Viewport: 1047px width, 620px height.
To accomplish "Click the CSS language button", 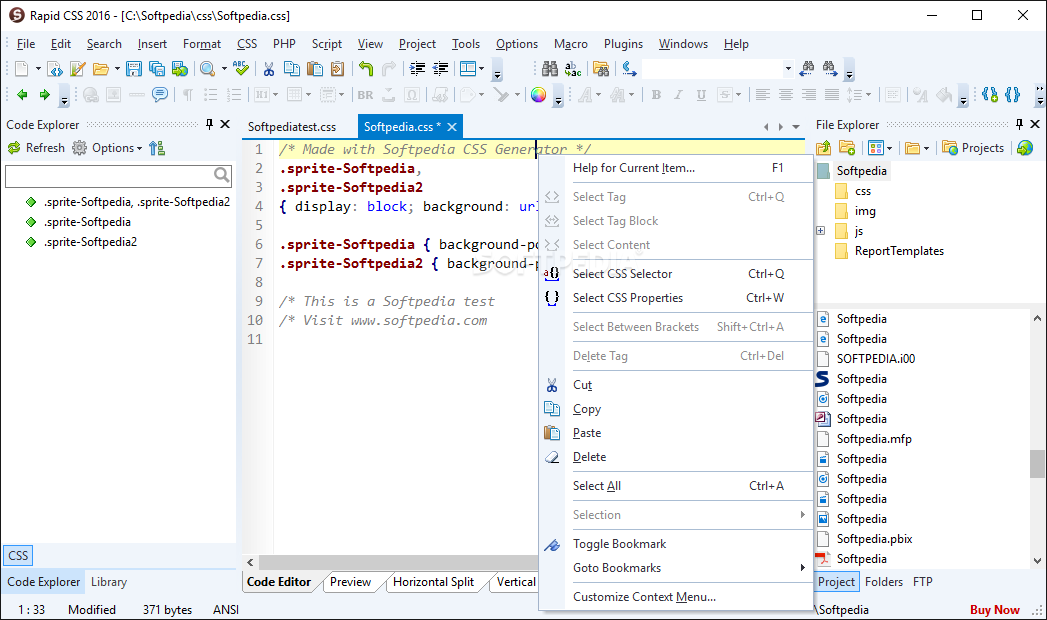I will click(18, 555).
